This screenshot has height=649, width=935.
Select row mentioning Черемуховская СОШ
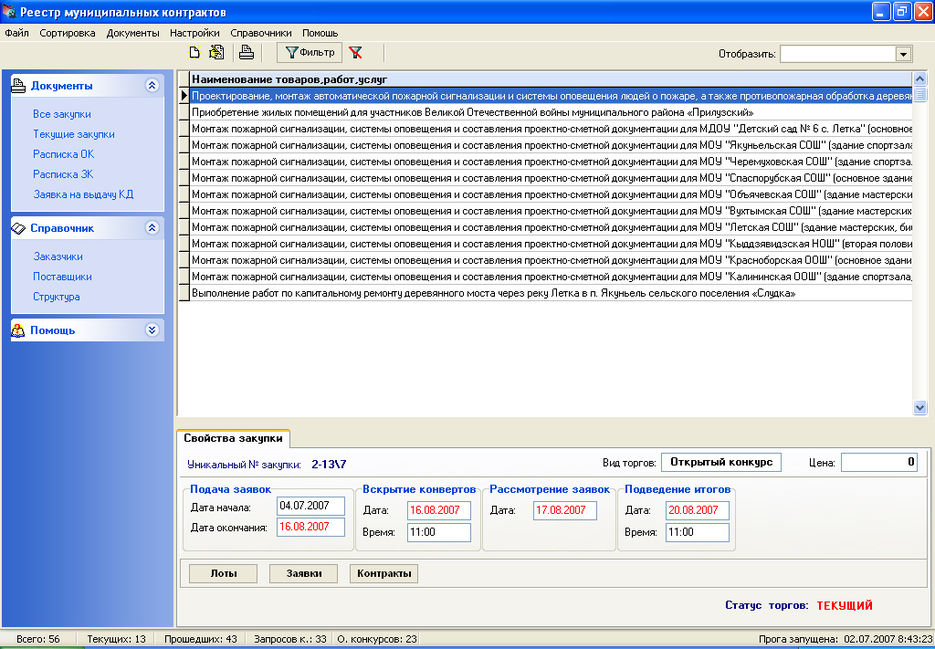551,162
